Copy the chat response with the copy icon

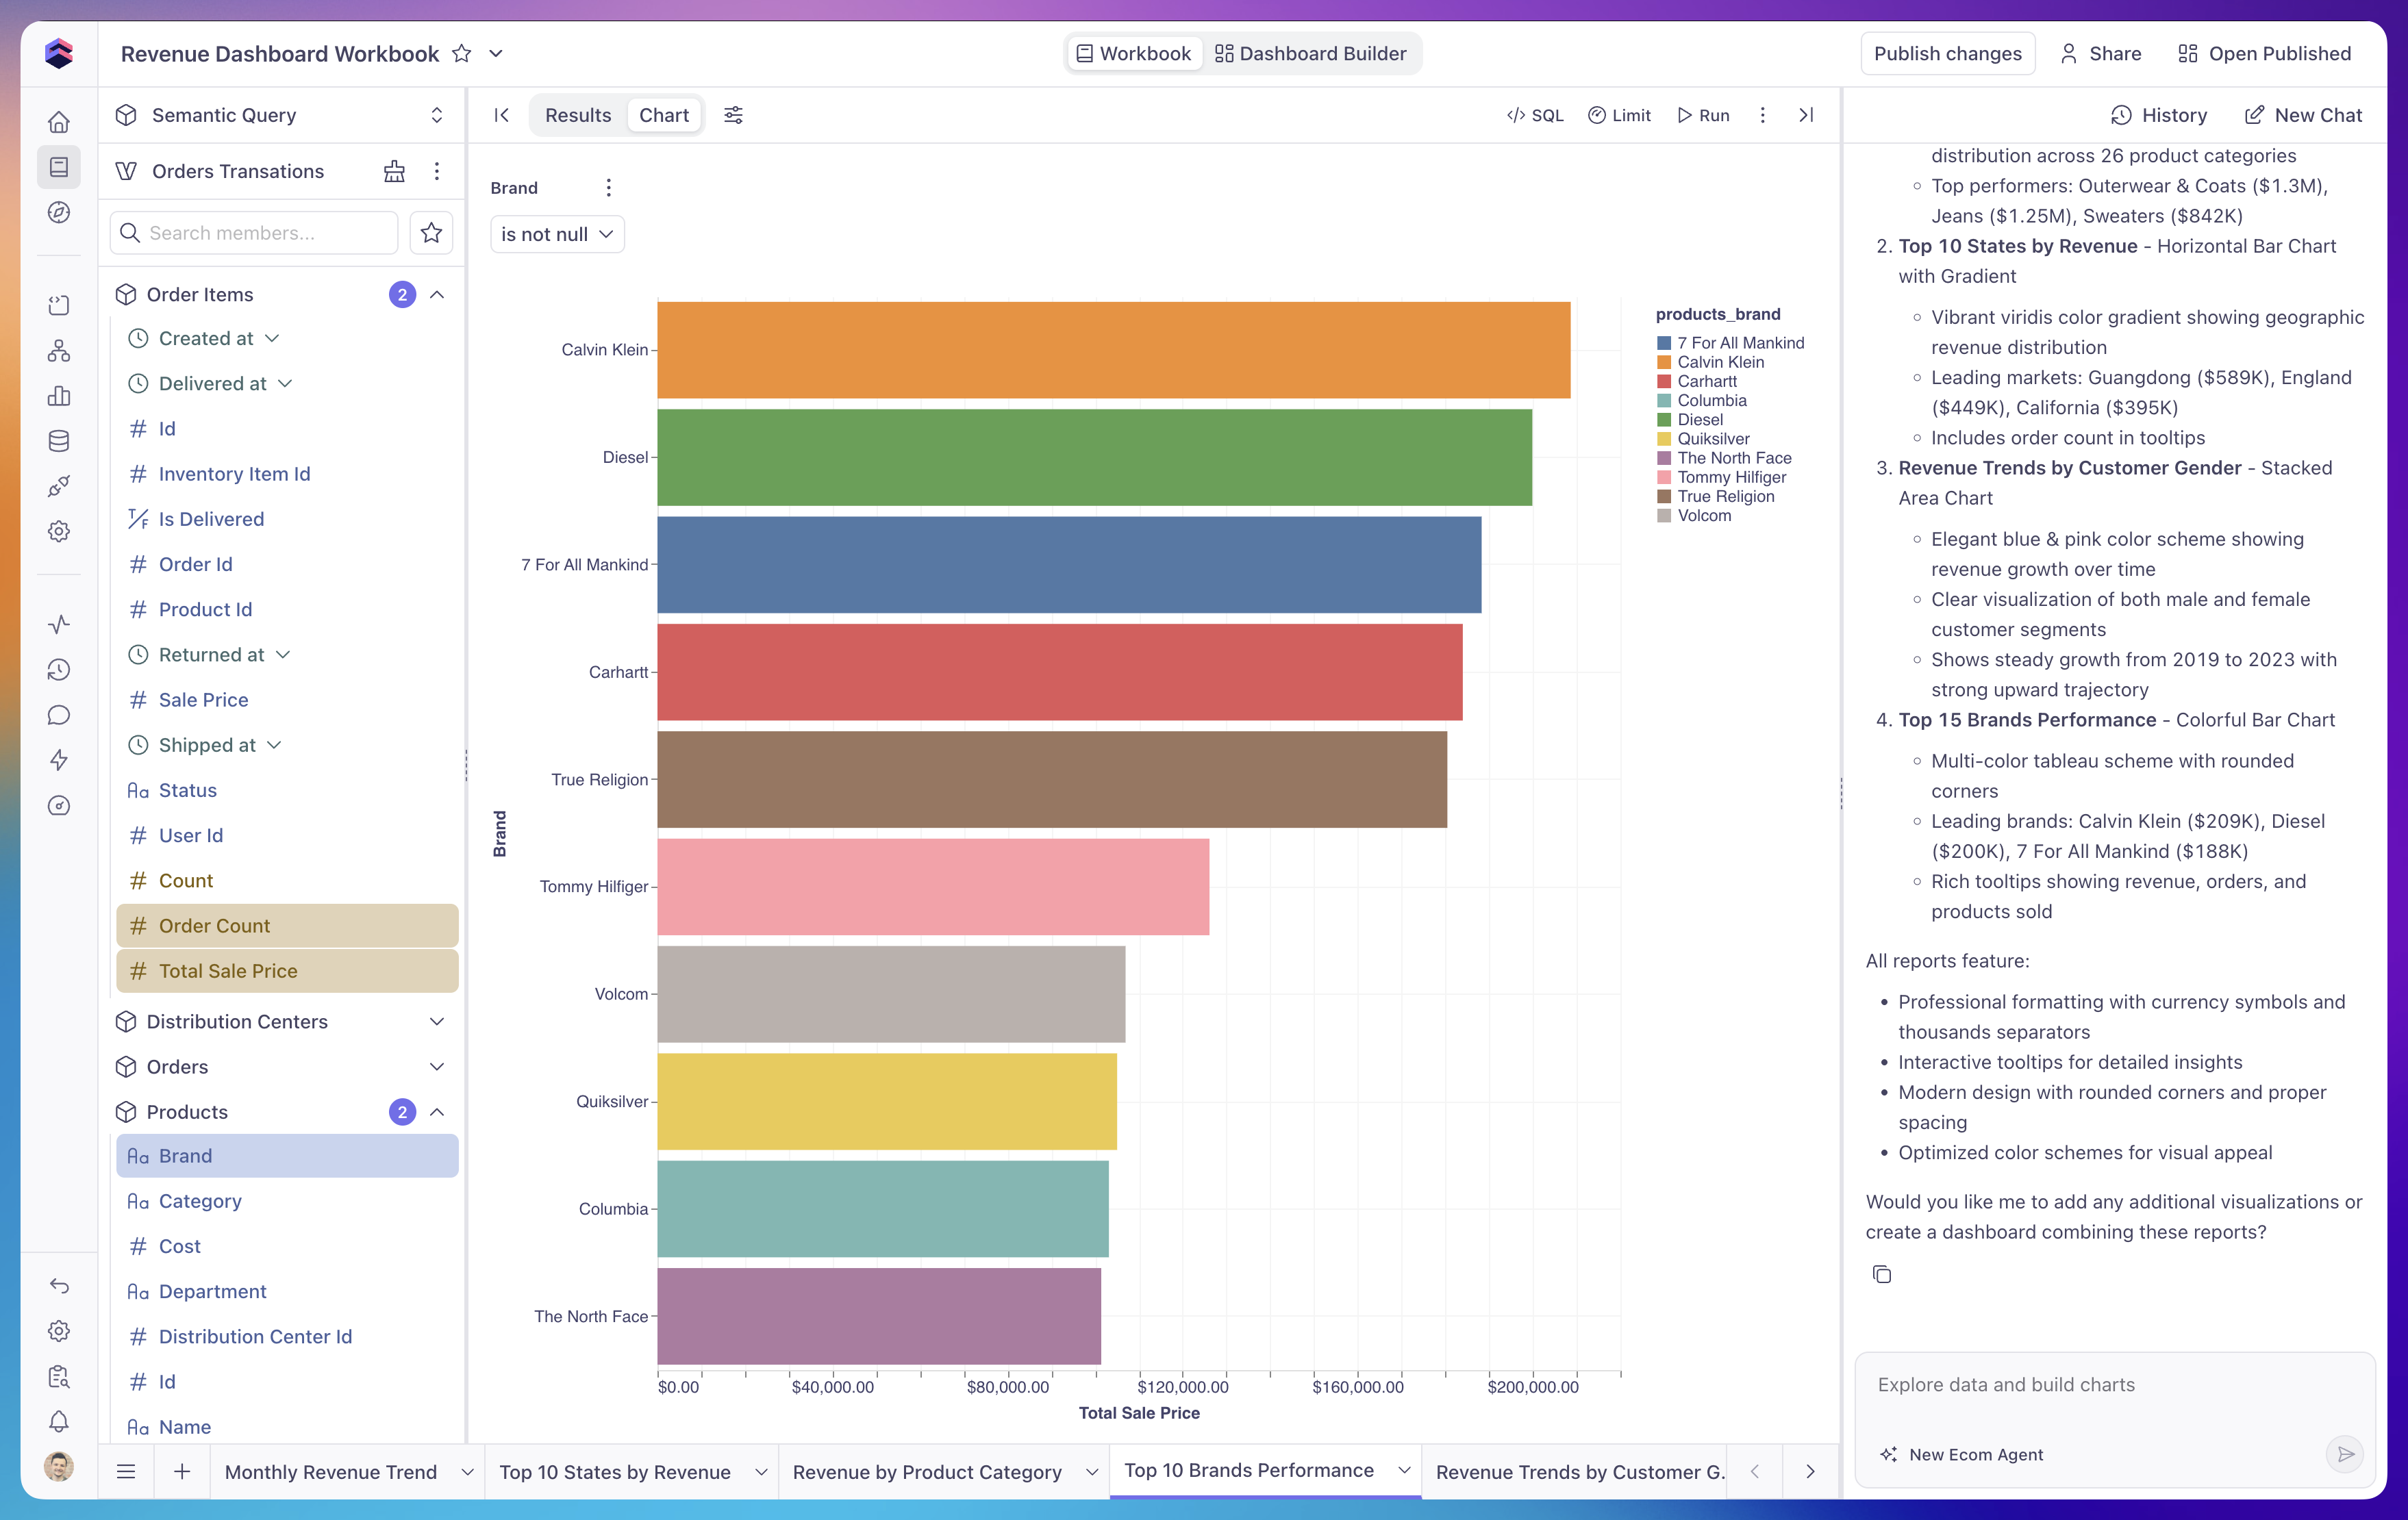pos(1881,1274)
